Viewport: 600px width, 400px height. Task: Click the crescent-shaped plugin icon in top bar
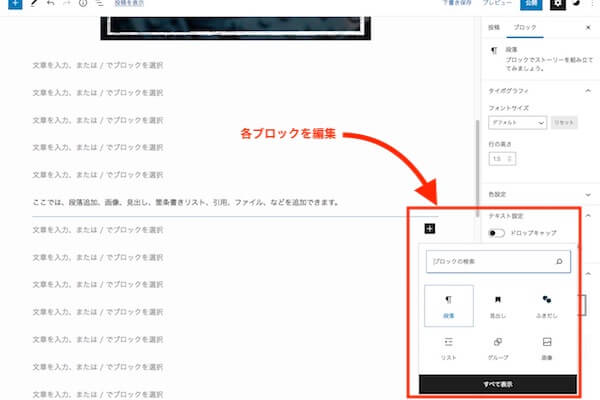click(x=576, y=3)
